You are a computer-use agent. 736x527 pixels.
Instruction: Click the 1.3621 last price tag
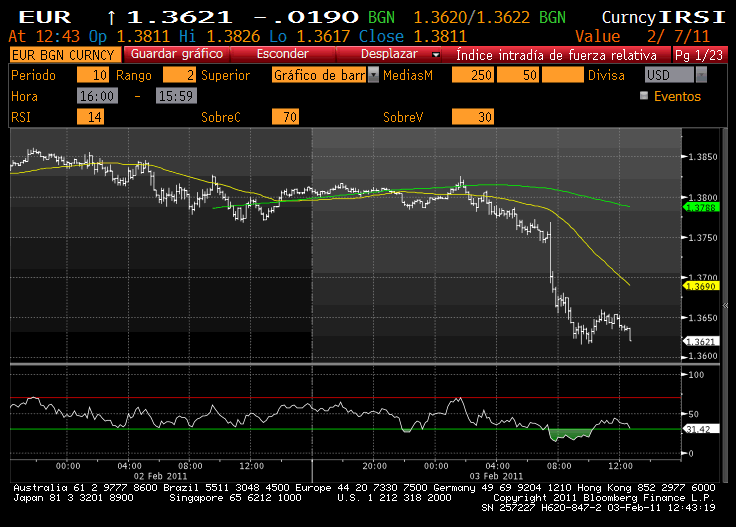(x=697, y=341)
